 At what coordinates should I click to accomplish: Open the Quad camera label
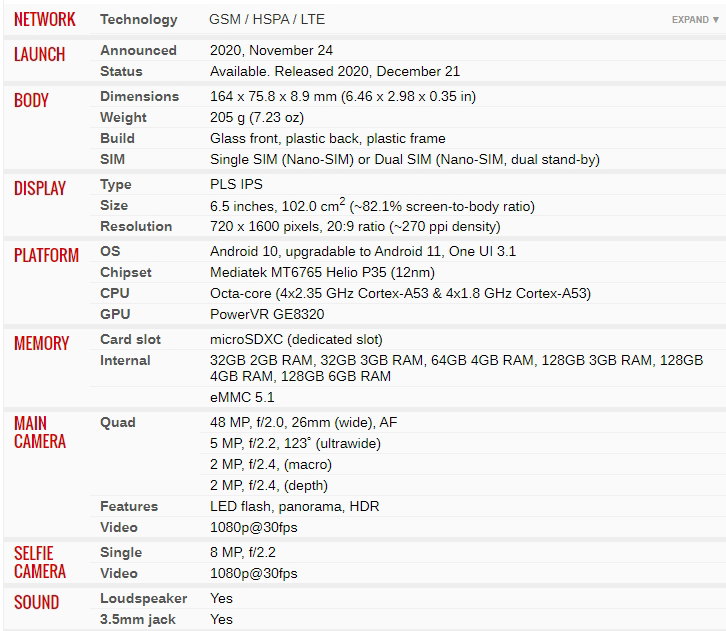pyautogui.click(x=118, y=423)
